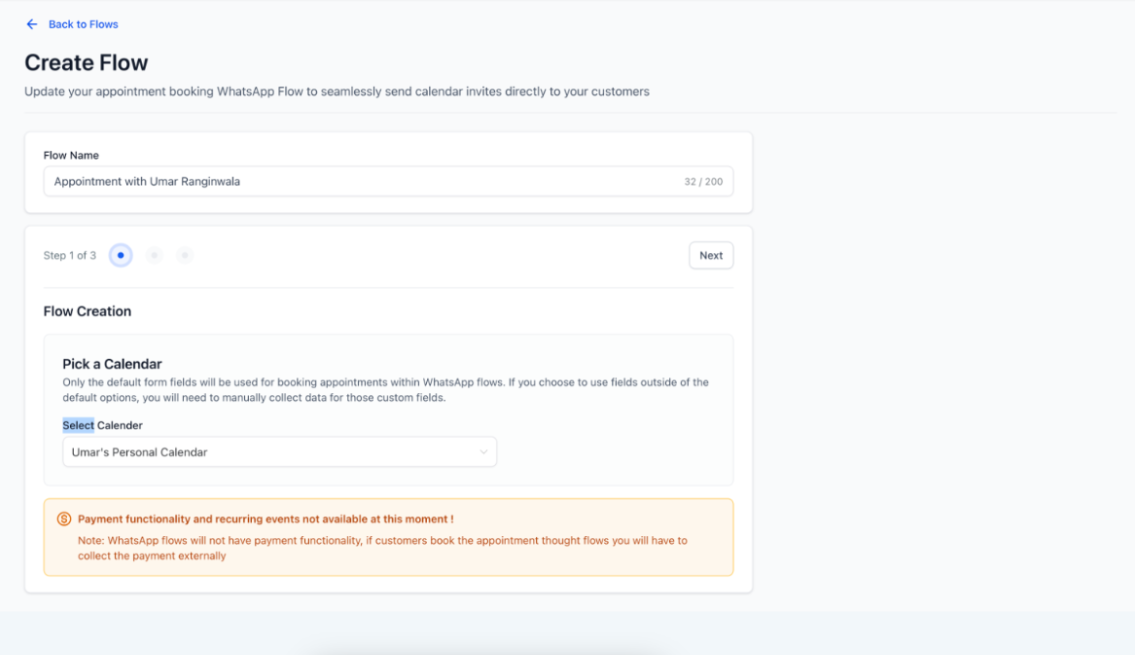Click the Flow Name label
1135x655 pixels.
[x=71, y=155]
